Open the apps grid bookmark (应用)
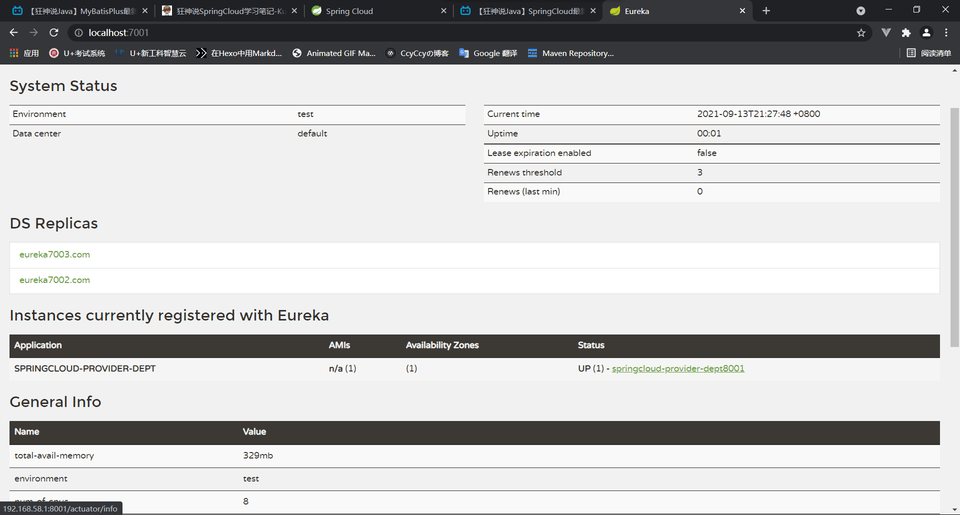 (24, 53)
